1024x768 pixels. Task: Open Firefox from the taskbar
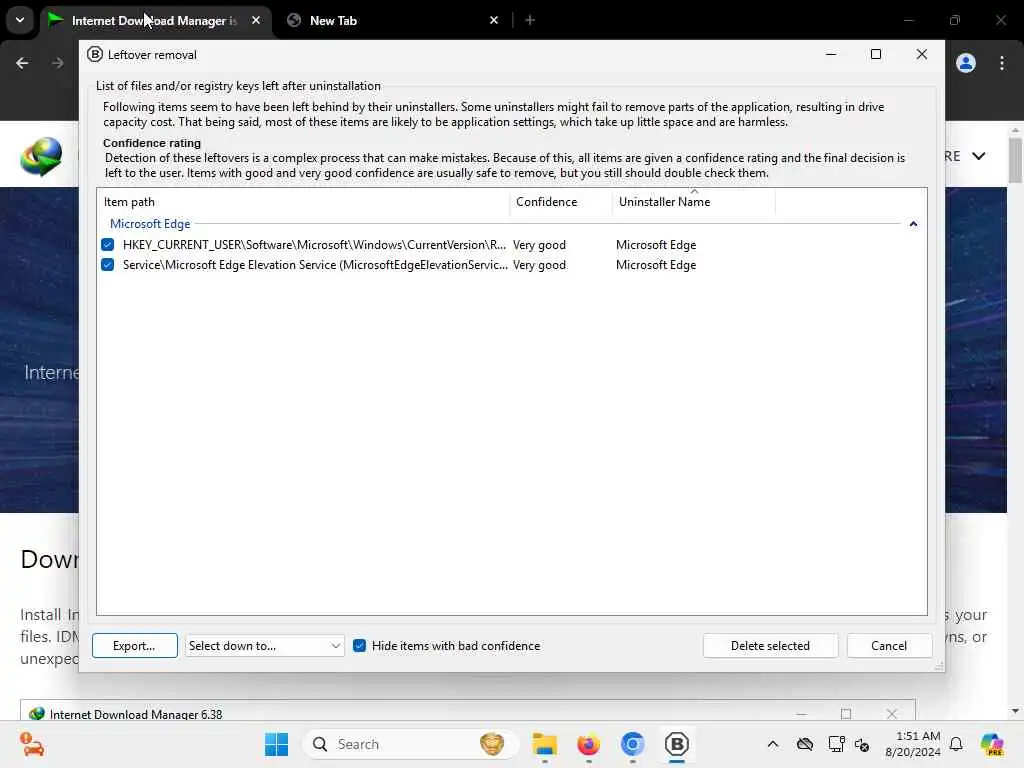[588, 744]
